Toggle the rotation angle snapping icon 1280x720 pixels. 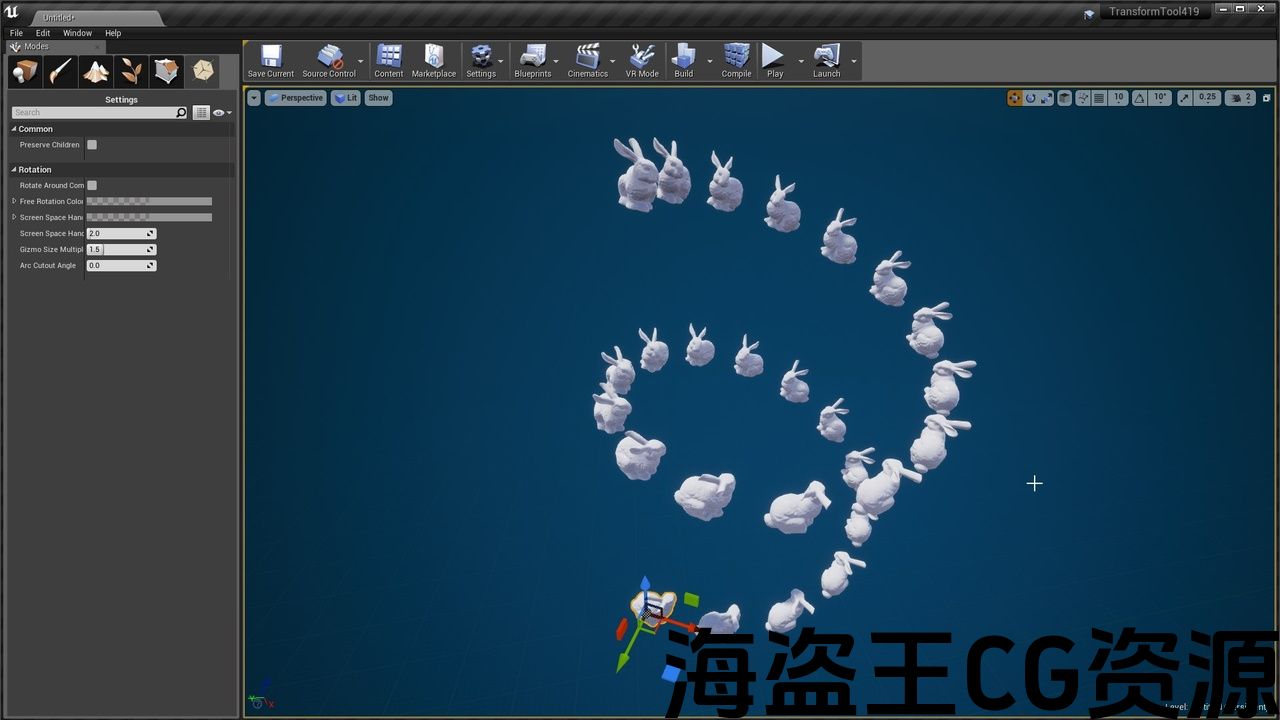point(1141,98)
